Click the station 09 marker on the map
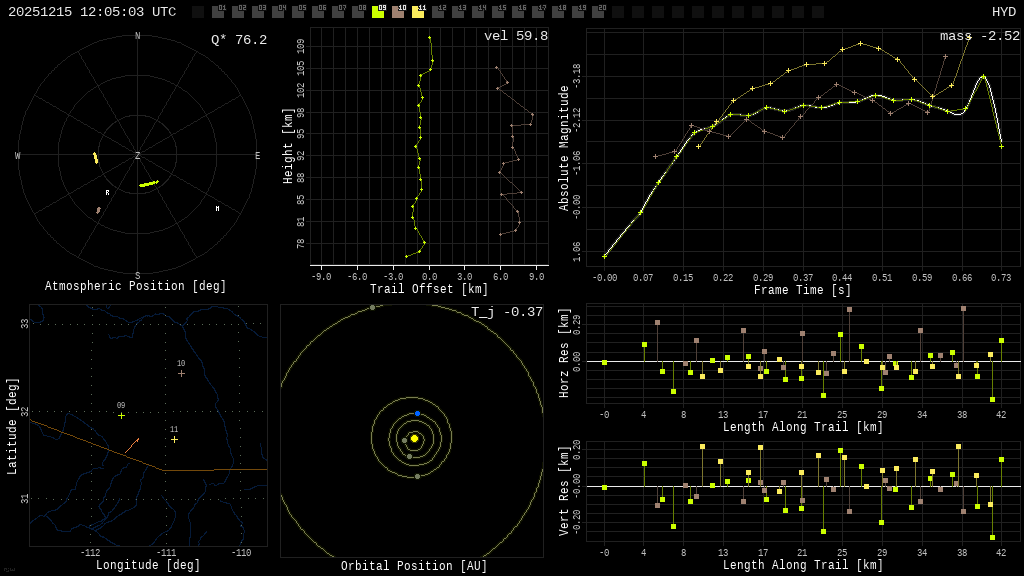This screenshot has height=576, width=1024. 121,415
